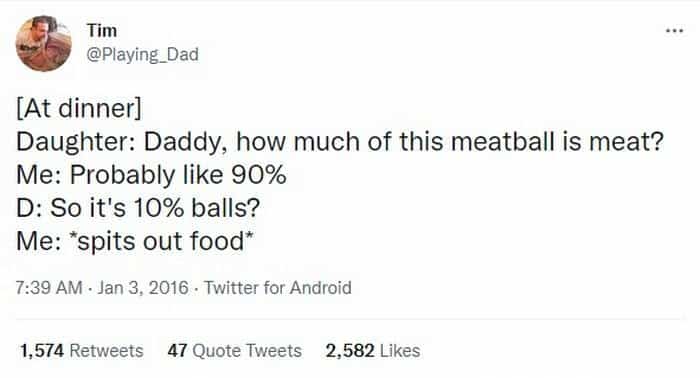Screen dimensions: 700x378
Task: Click the 1,574 retweet count number
Action: [42, 351]
